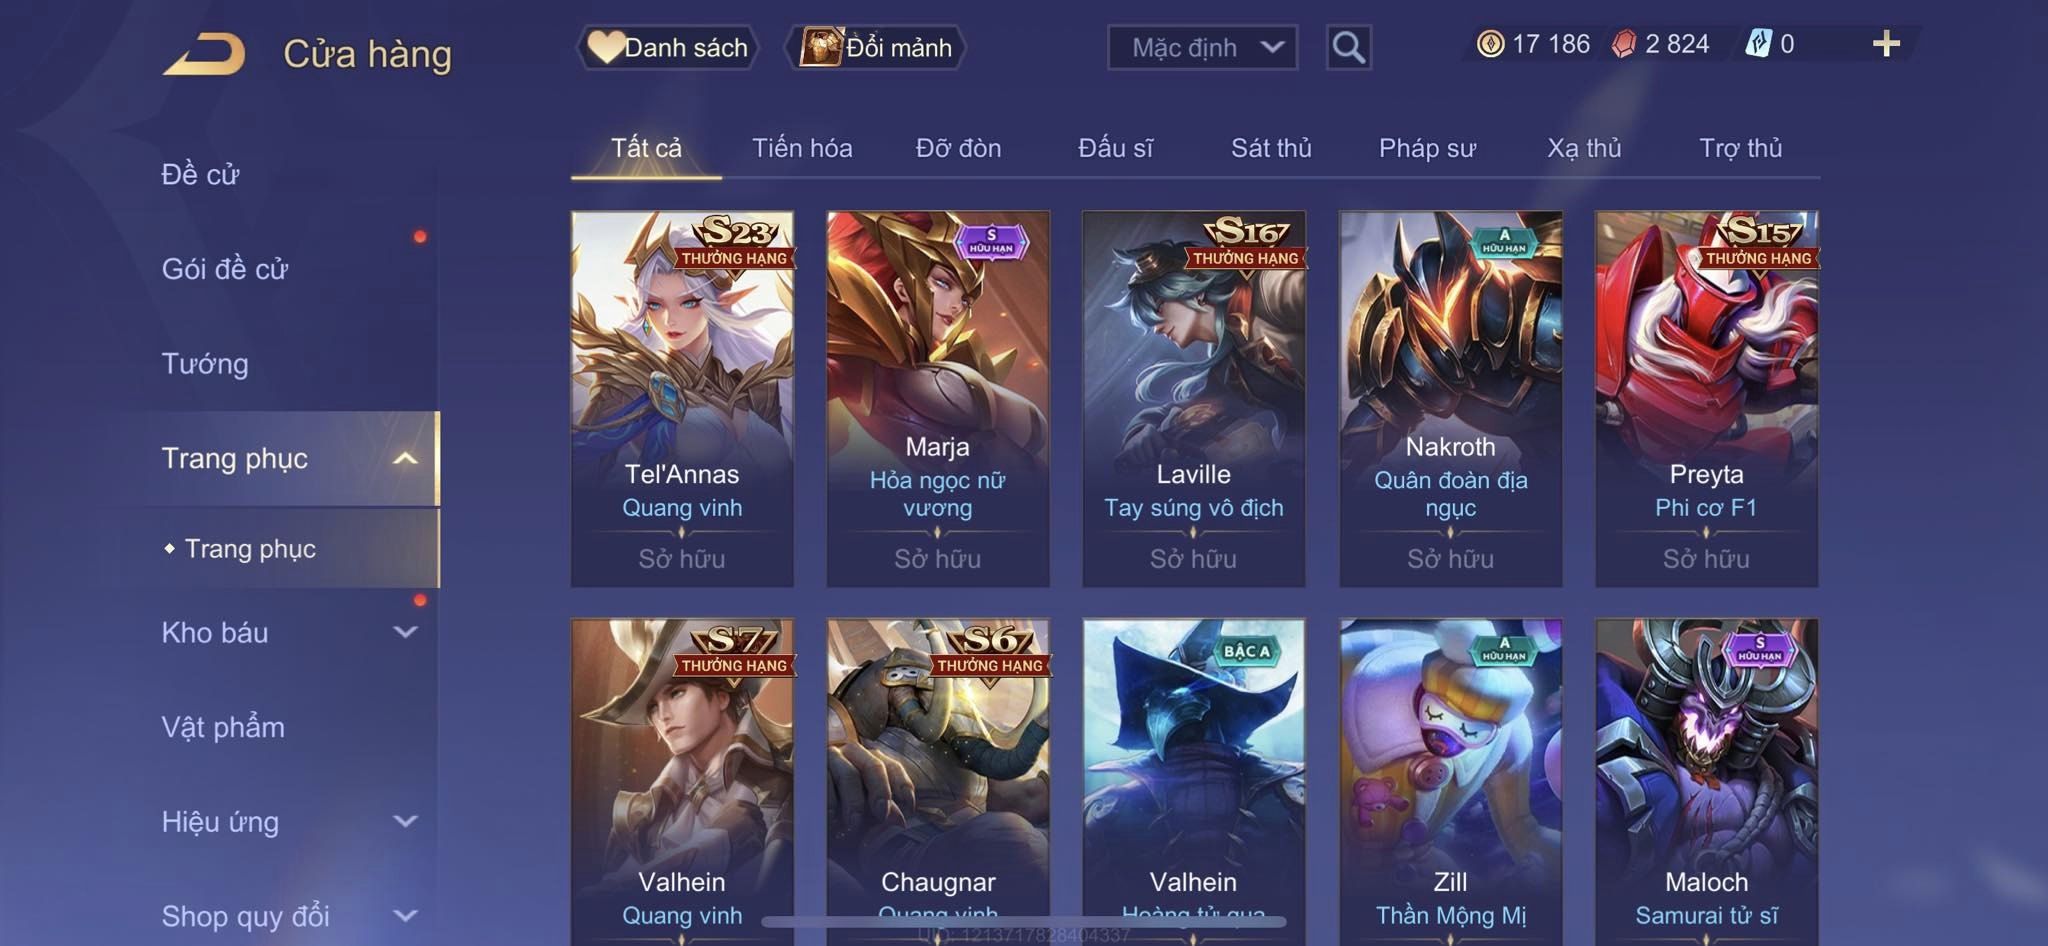This screenshot has height=946, width=2048.
Task: Tap the plus icon to add currency
Action: coord(1886,44)
